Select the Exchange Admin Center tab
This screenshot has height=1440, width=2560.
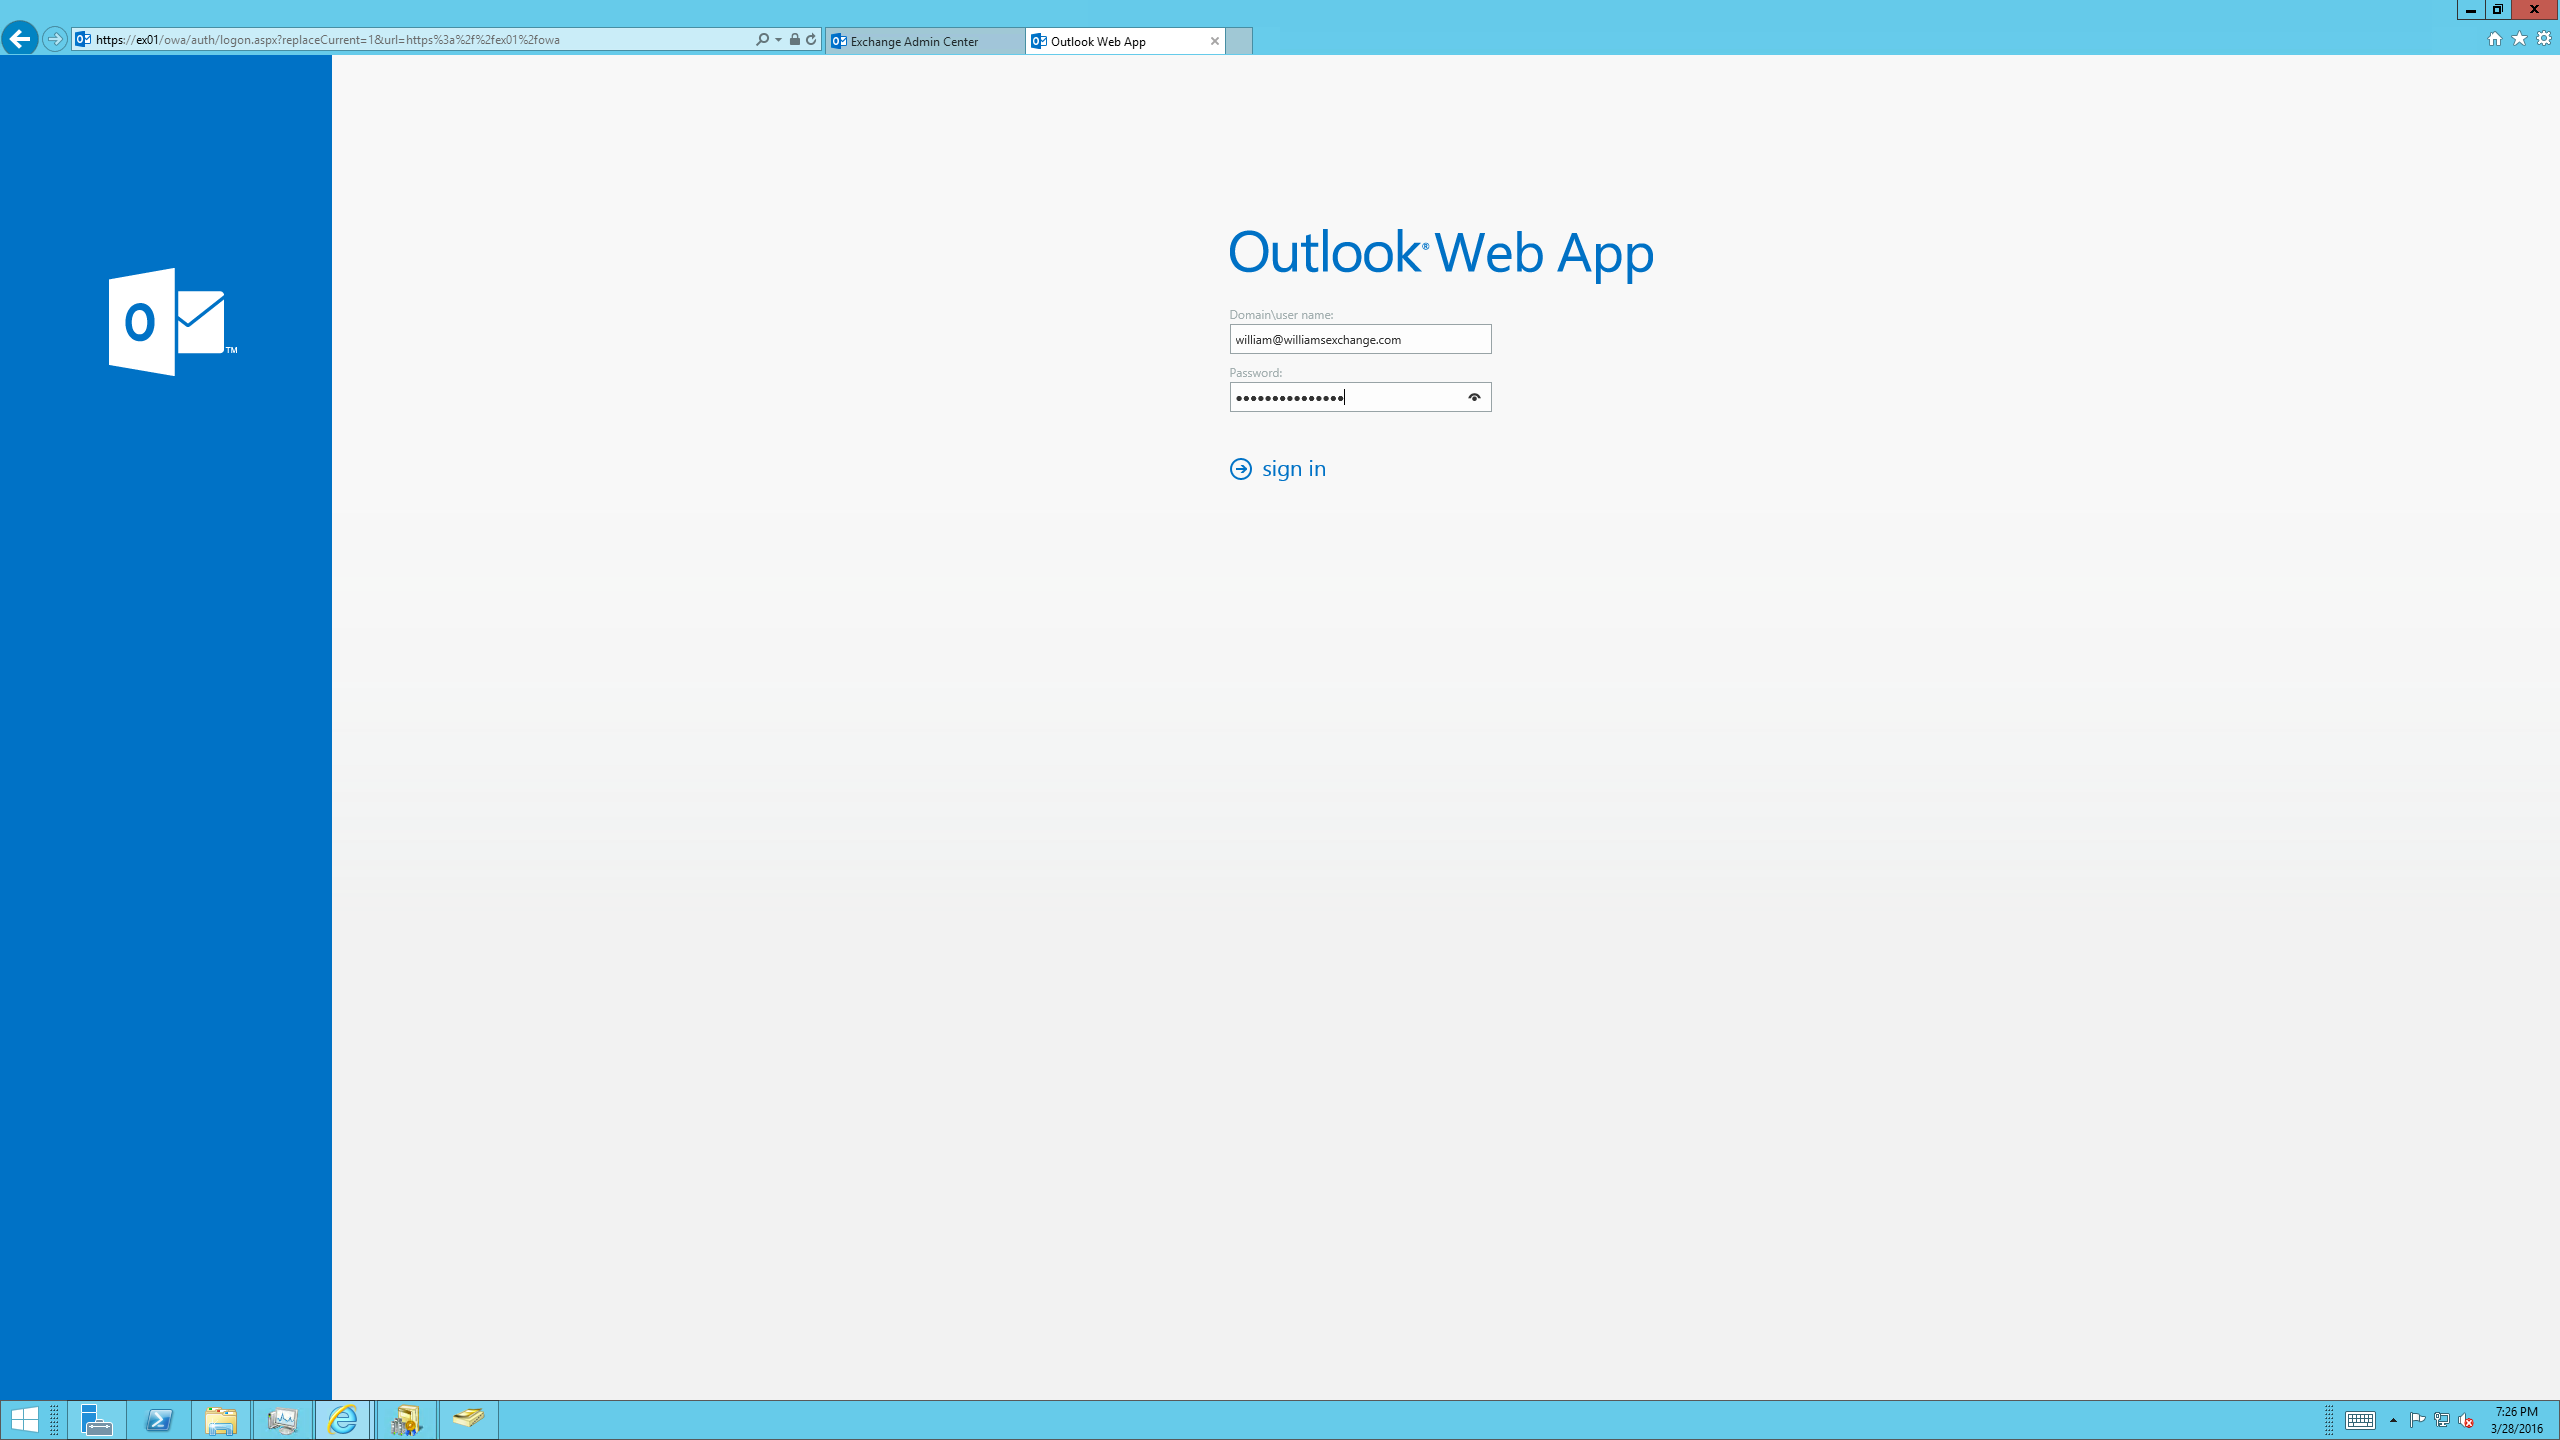tap(923, 40)
